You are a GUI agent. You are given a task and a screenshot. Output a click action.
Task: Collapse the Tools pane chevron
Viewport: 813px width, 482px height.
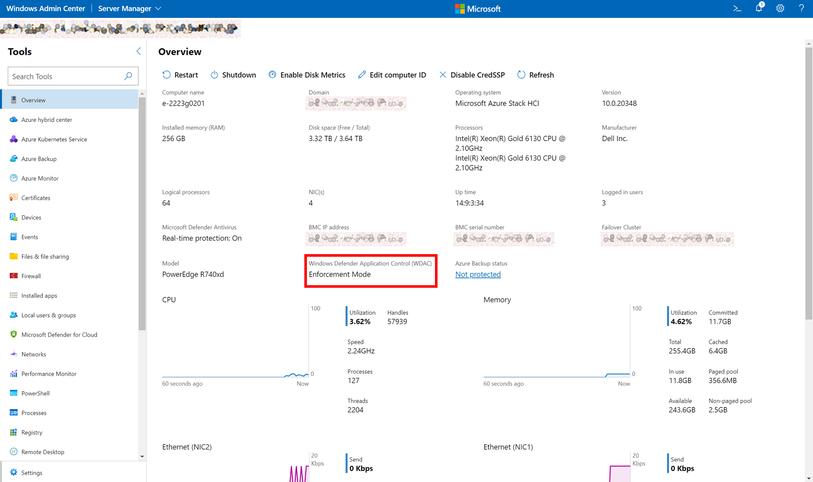click(138, 51)
